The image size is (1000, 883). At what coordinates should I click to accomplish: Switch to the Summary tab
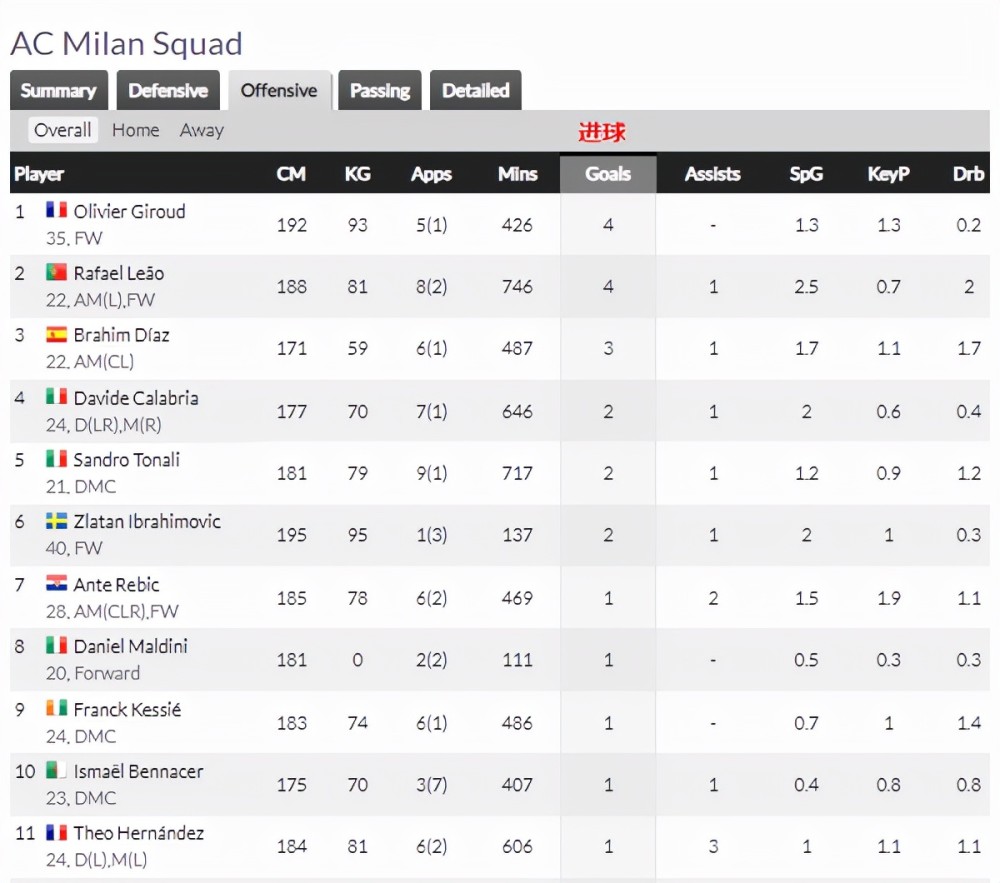[x=59, y=91]
